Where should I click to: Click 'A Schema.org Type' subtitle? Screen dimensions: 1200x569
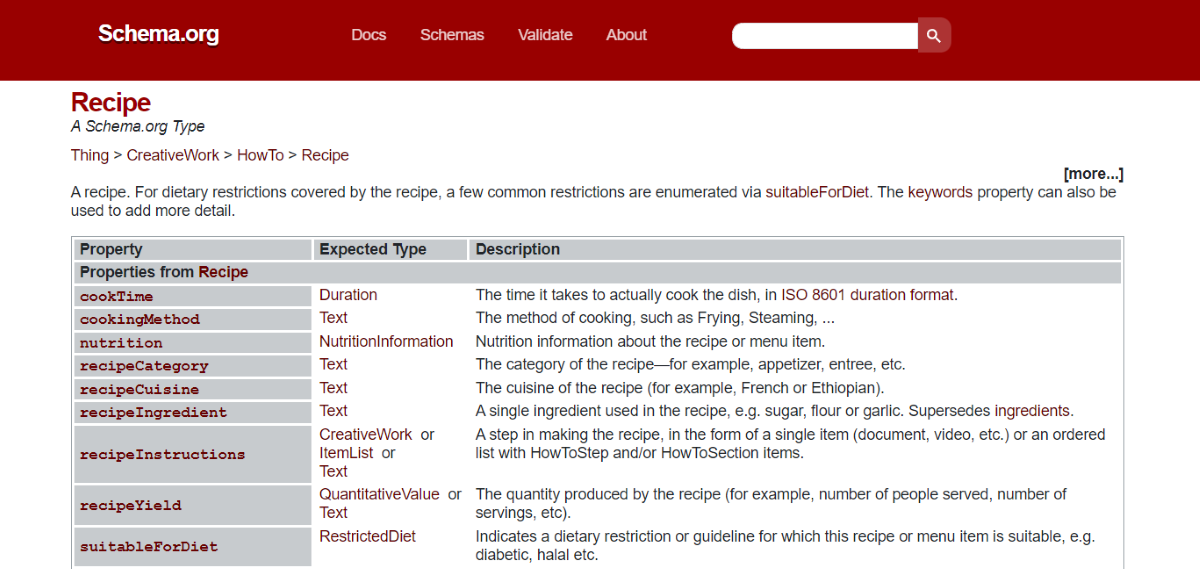point(138,127)
